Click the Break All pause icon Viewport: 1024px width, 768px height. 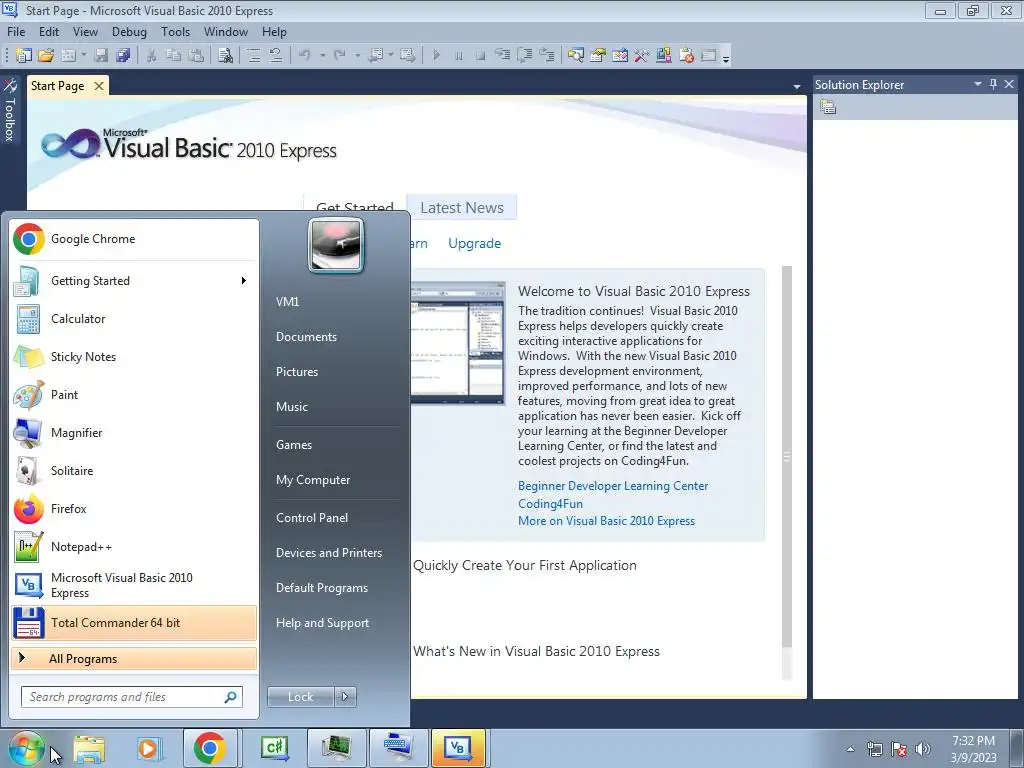[x=458, y=56]
